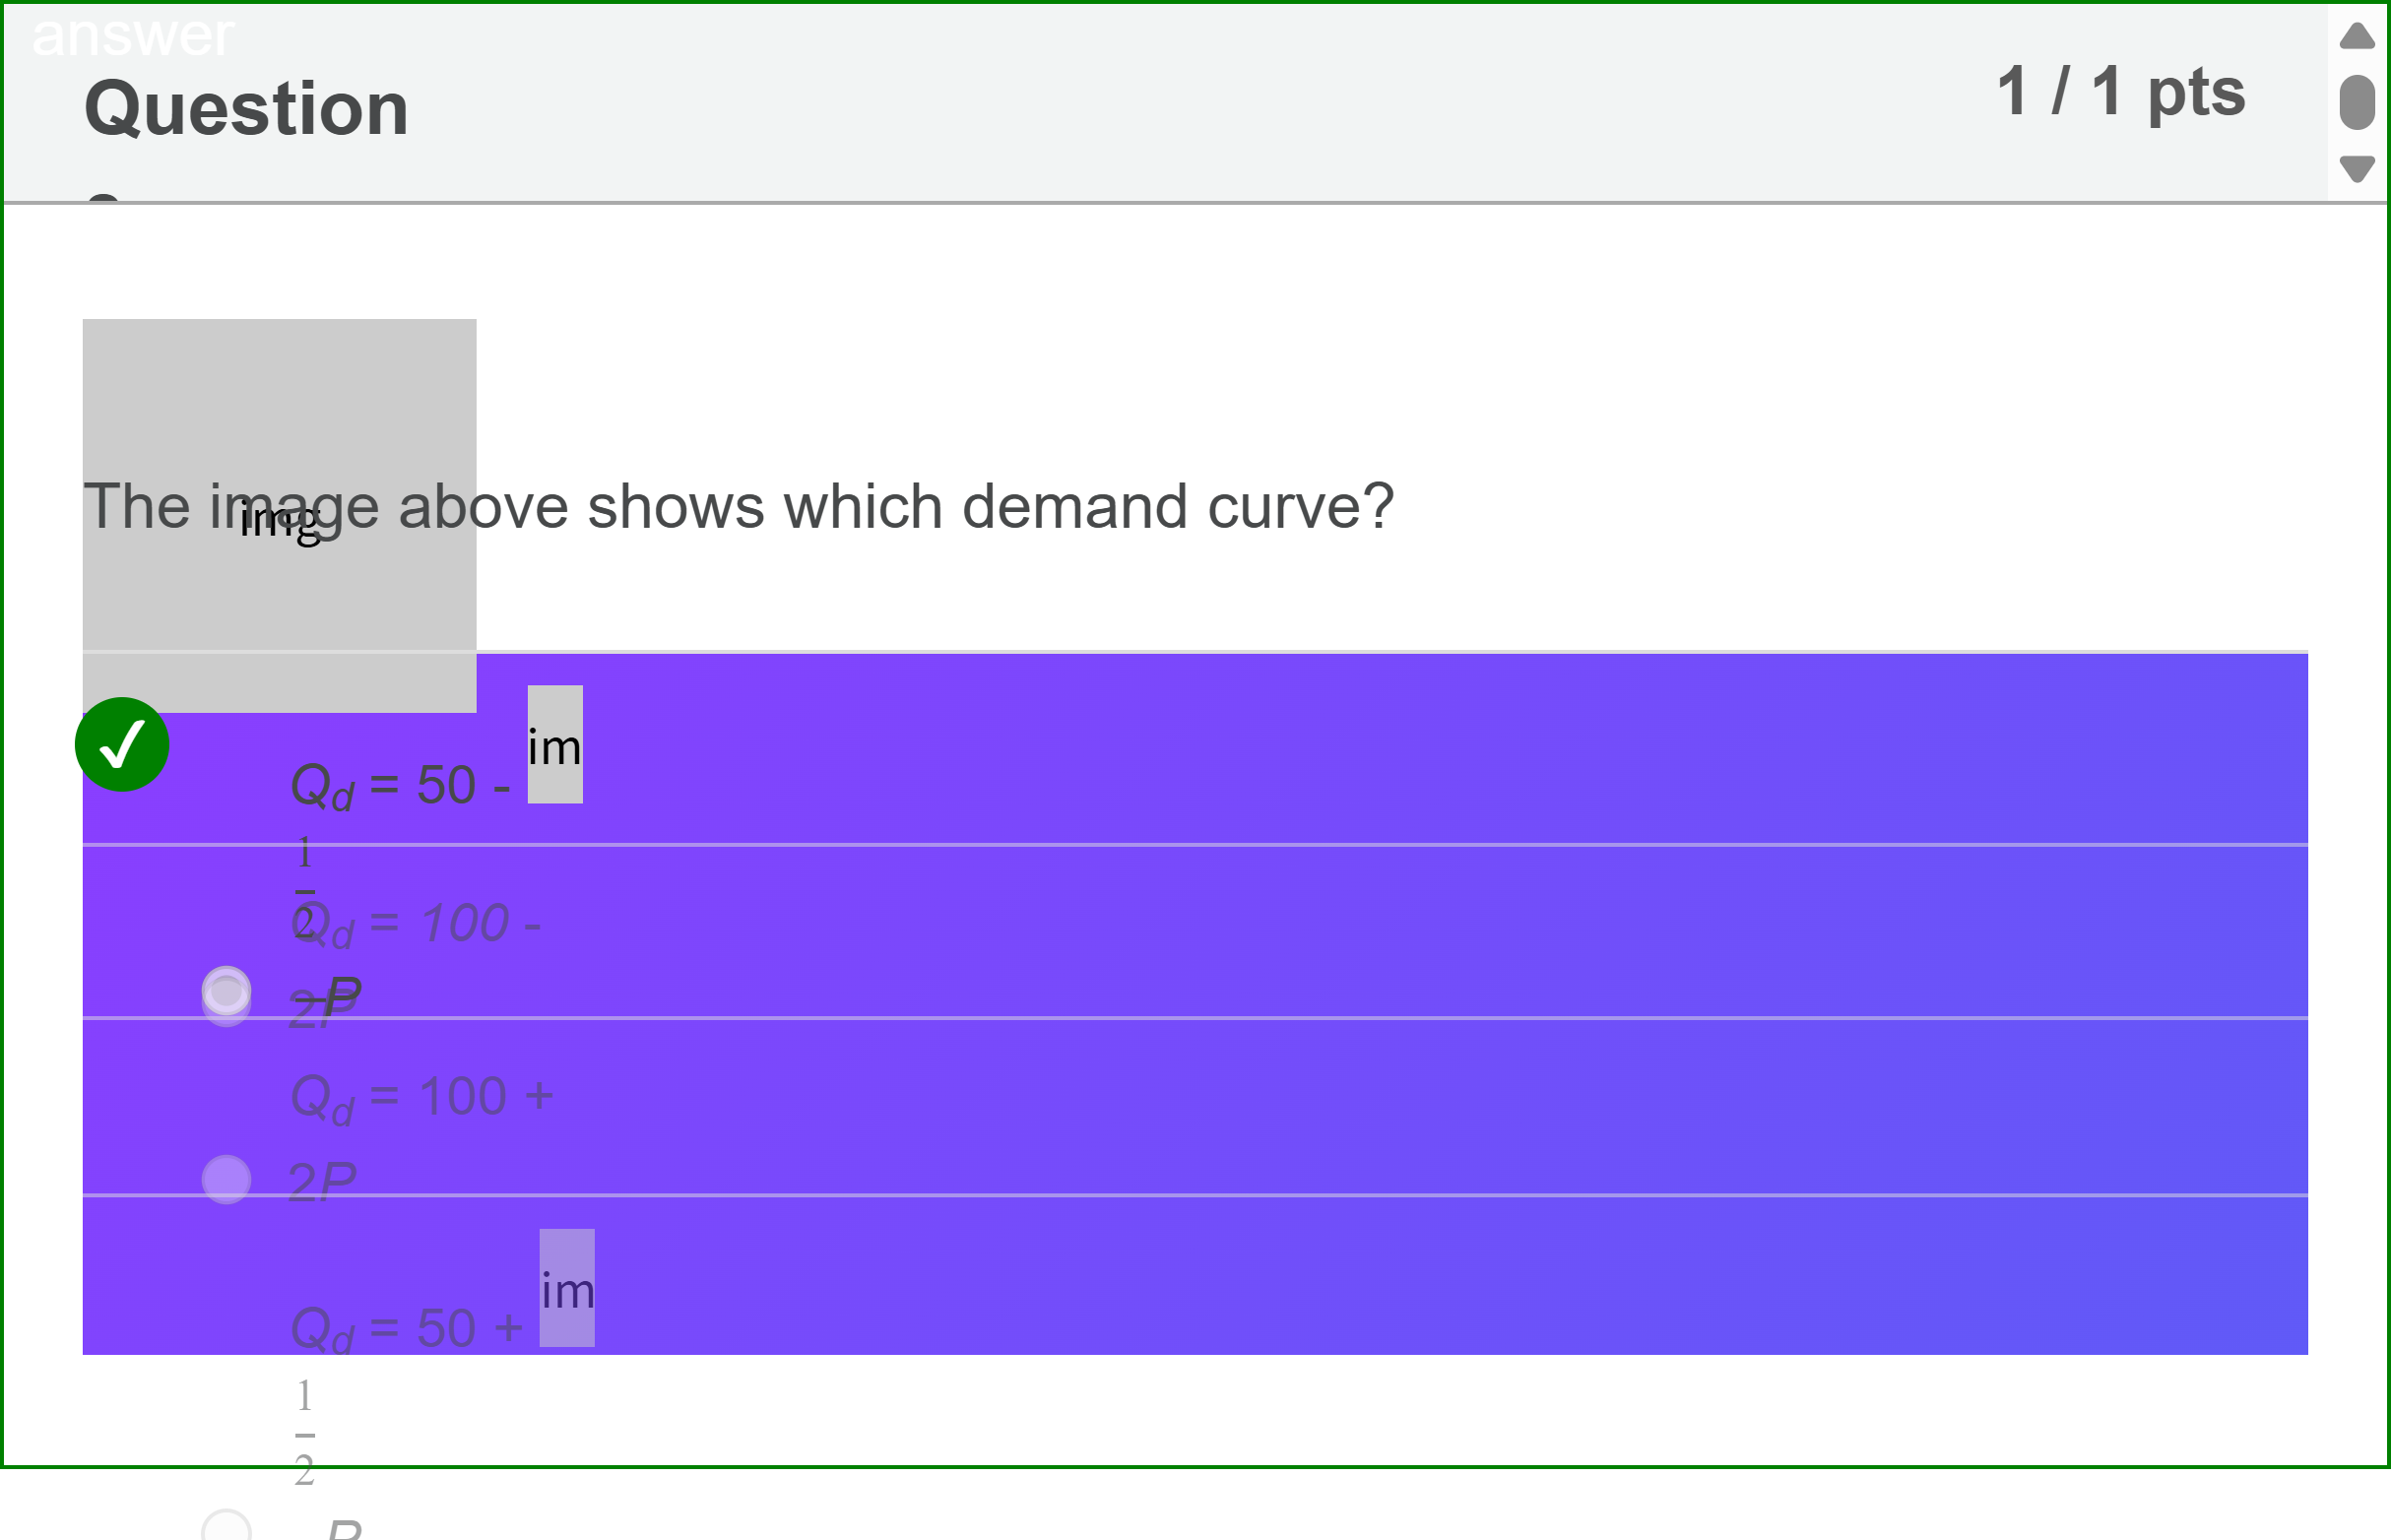Click the small image in the Qd = 50 + answer

(x=567, y=1288)
